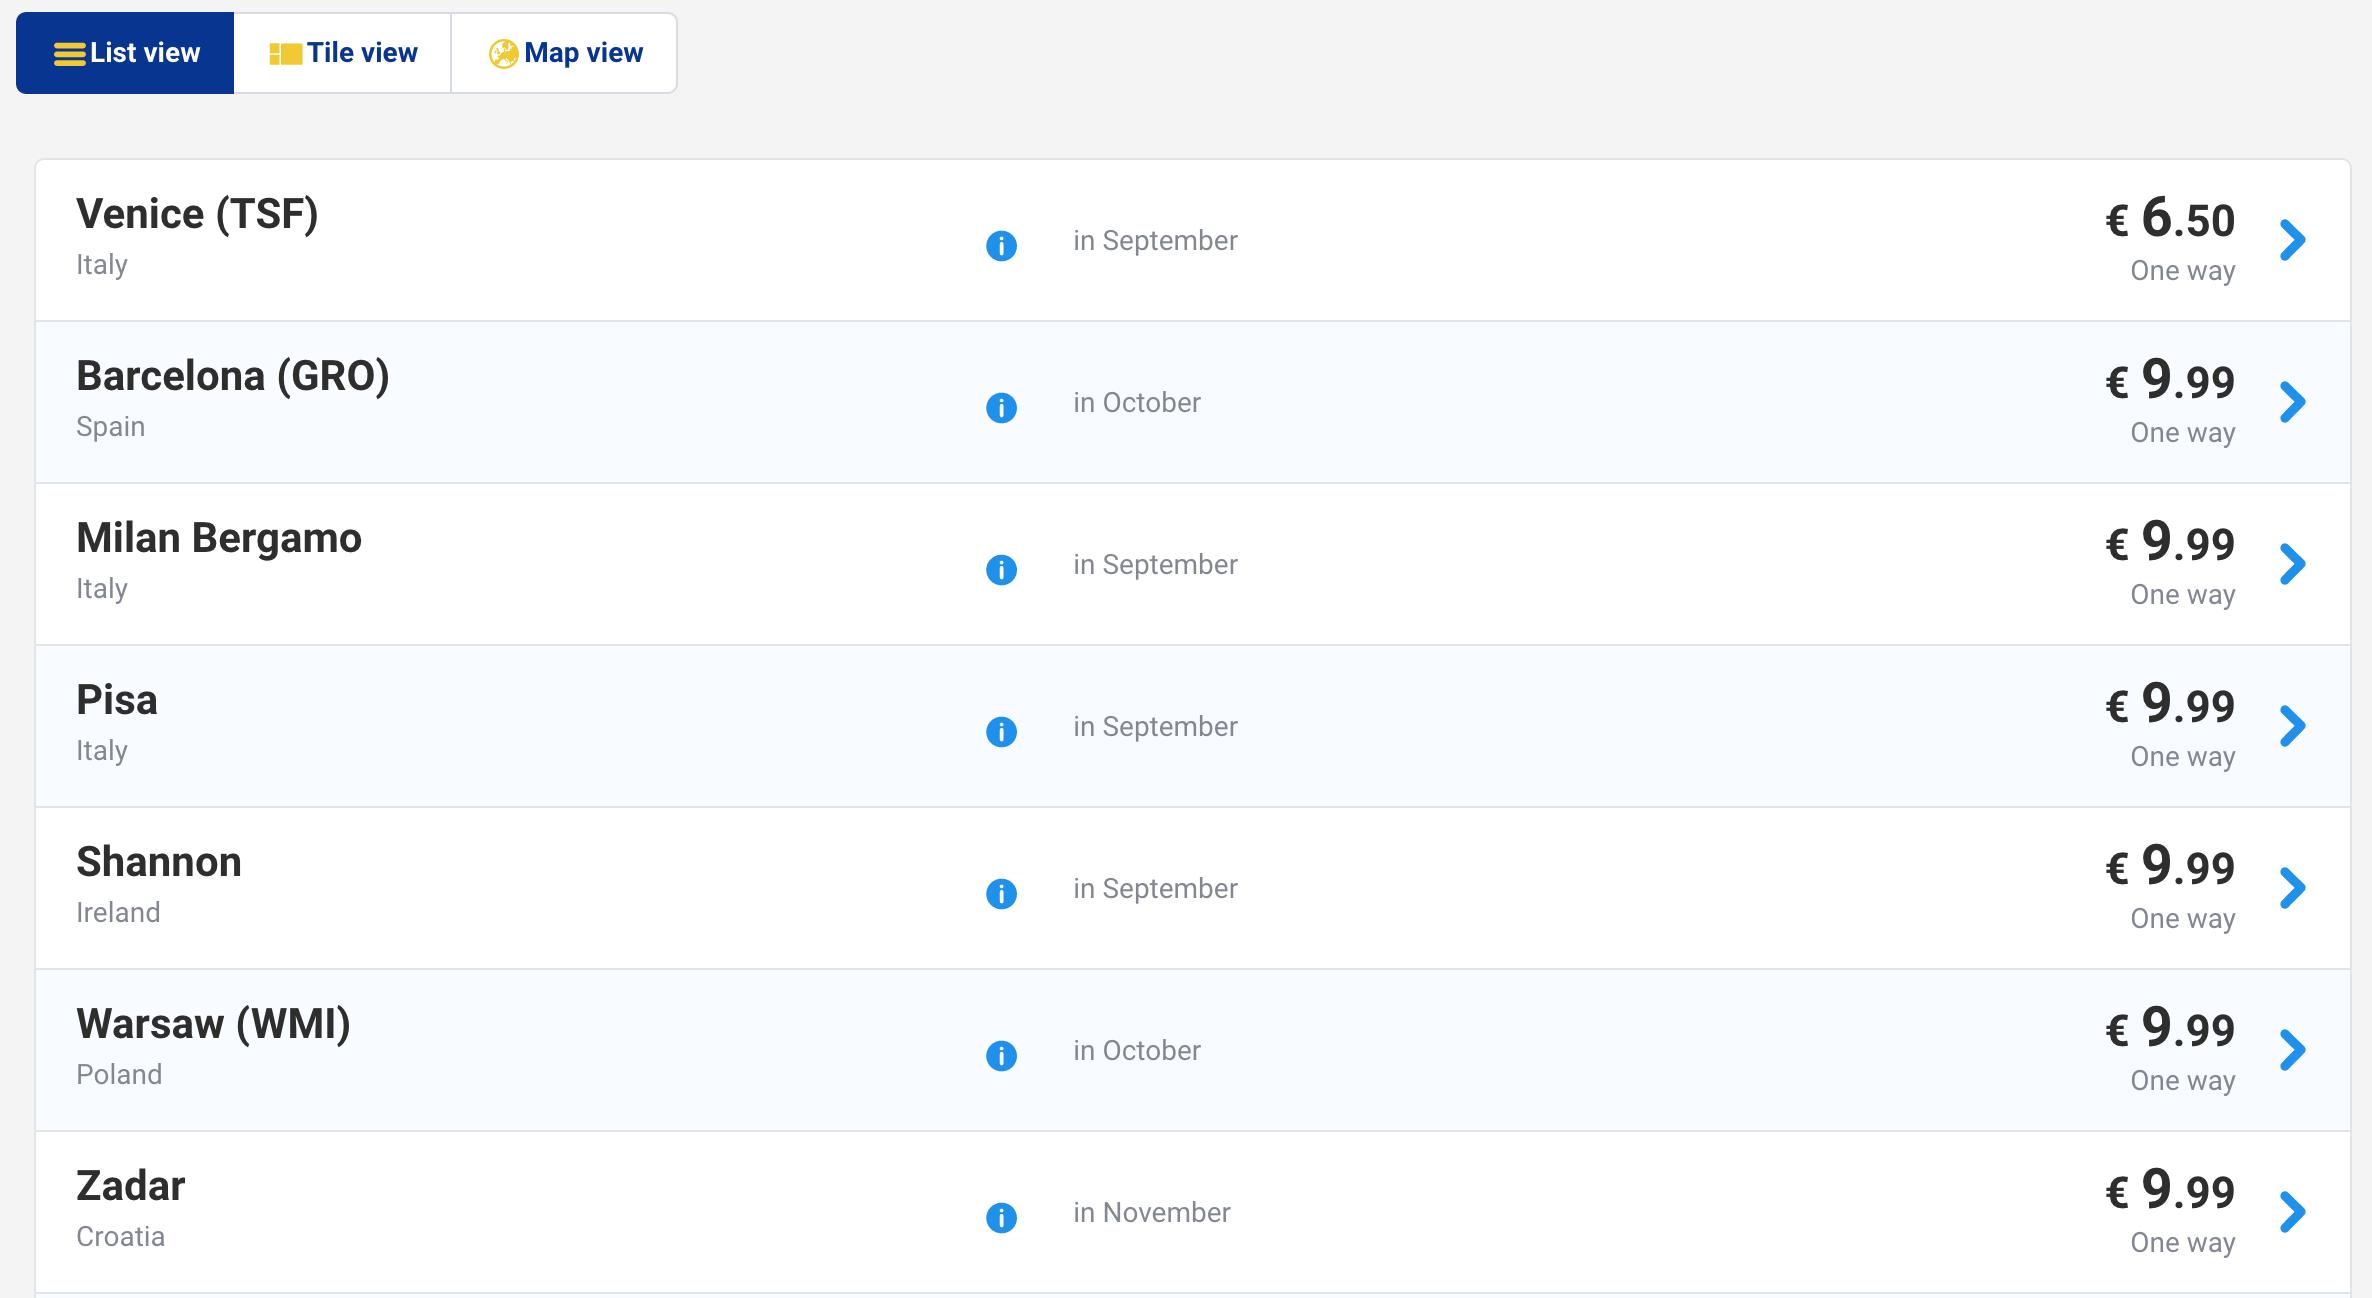Switch to List view tab

(126, 53)
